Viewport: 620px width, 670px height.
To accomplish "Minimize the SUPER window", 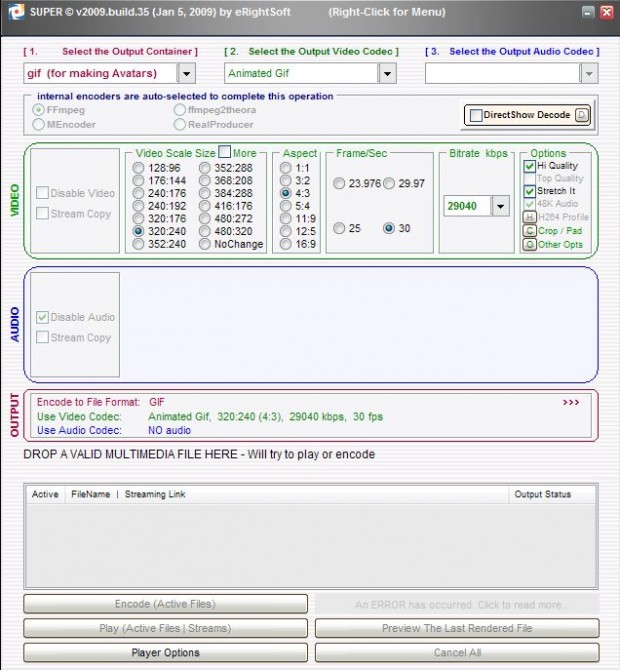I will click(588, 12).
